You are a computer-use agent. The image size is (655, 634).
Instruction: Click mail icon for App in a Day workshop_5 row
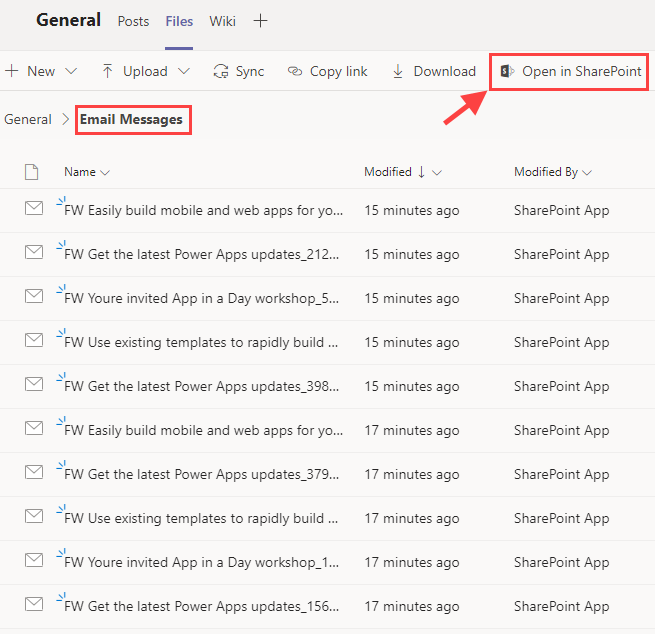34,296
